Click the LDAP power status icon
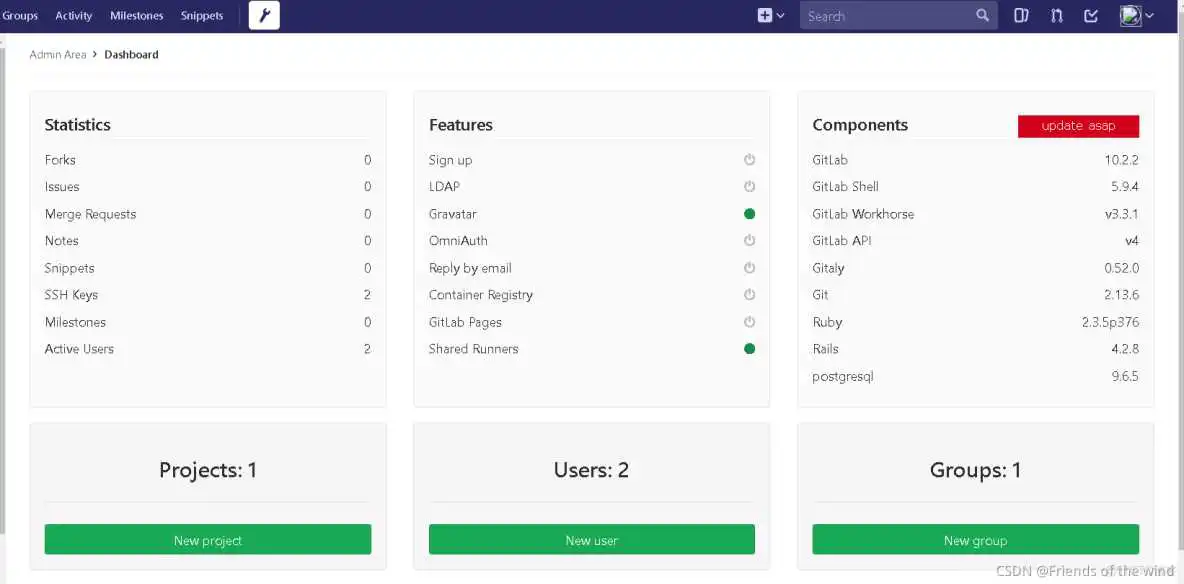Image resolution: width=1184 pixels, height=584 pixels. click(749, 187)
